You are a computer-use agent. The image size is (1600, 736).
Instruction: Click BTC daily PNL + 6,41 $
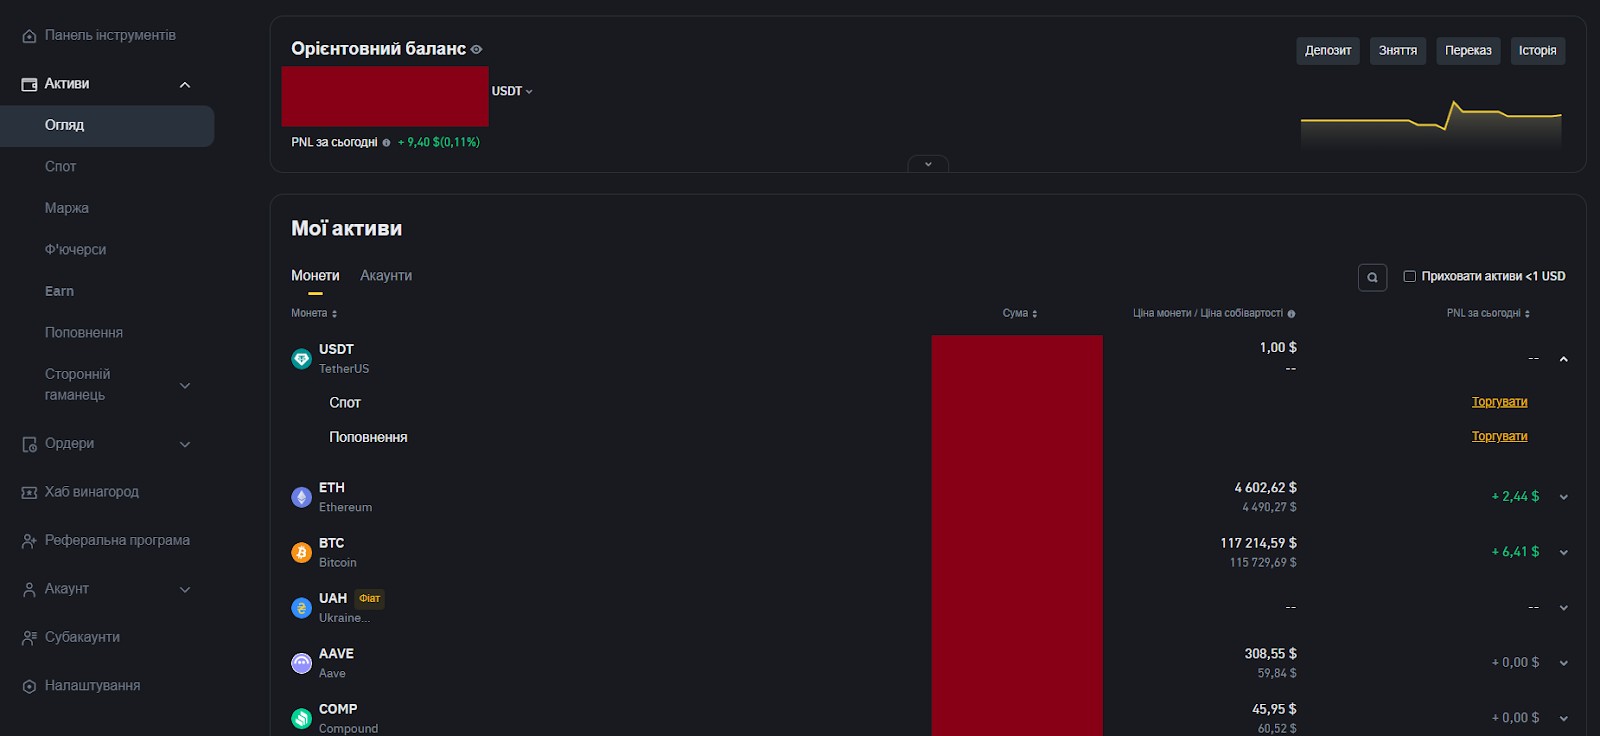pos(1515,552)
